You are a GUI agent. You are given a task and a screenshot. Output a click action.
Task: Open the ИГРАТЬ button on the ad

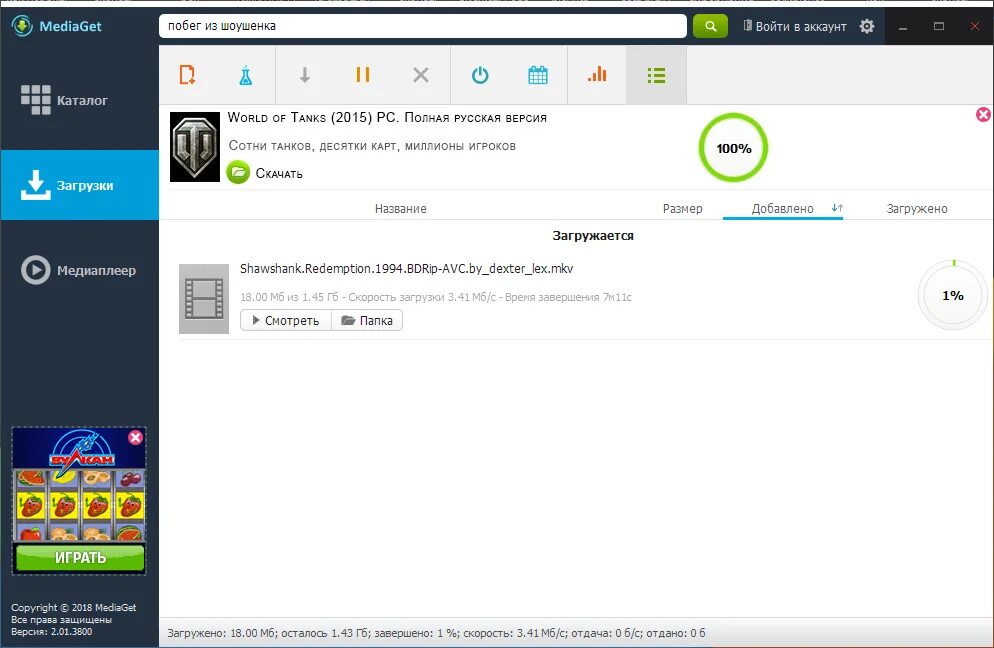click(x=78, y=558)
